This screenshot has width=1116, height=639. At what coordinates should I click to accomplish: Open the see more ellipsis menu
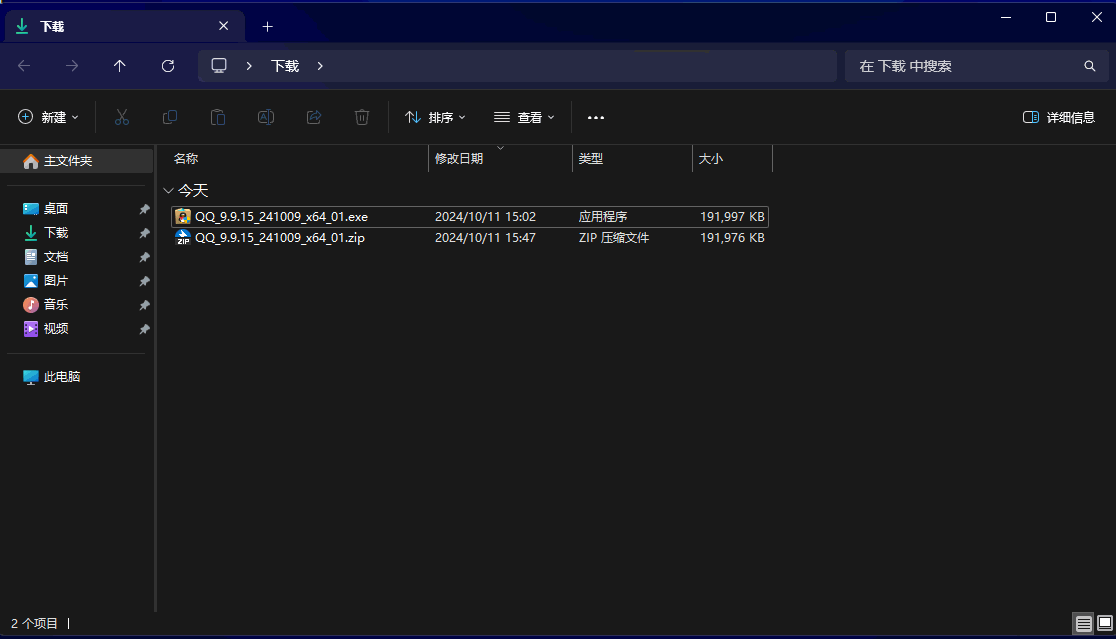pos(596,117)
